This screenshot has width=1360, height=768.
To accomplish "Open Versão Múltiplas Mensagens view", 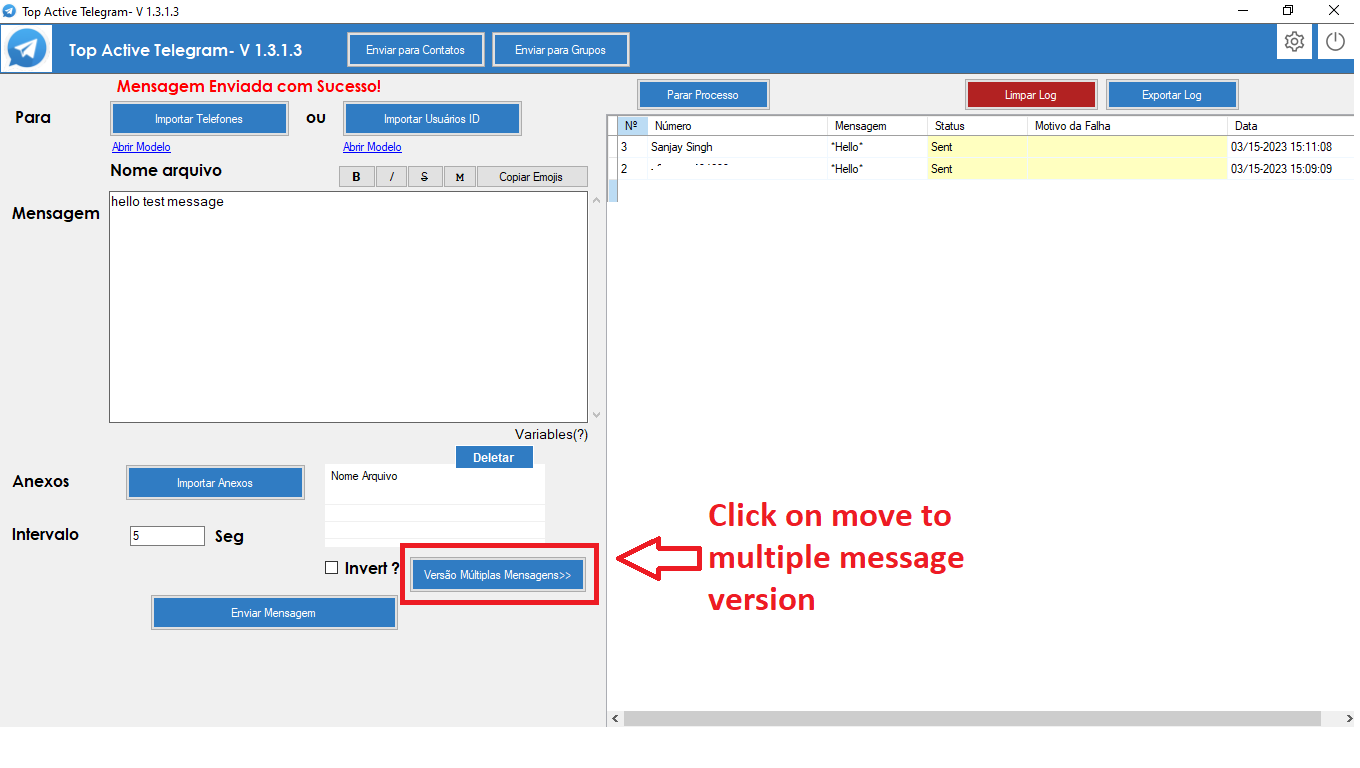I will 497,575.
